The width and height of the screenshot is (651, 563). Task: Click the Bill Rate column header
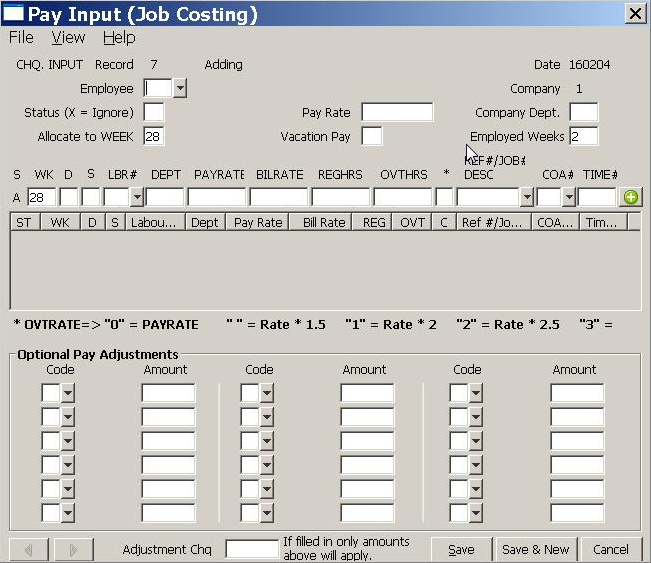coord(320,223)
